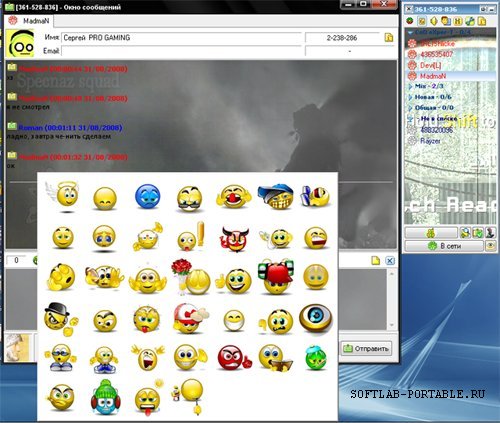
Task: Click the red-green flower icon in contact list toolbar
Action: point(410,21)
